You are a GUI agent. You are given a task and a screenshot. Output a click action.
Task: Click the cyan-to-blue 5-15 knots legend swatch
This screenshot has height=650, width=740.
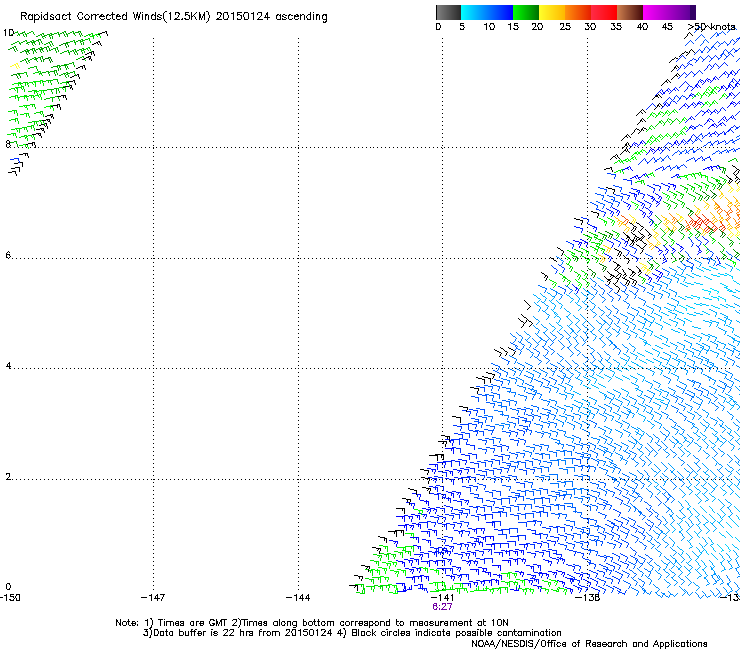tap(487, 12)
